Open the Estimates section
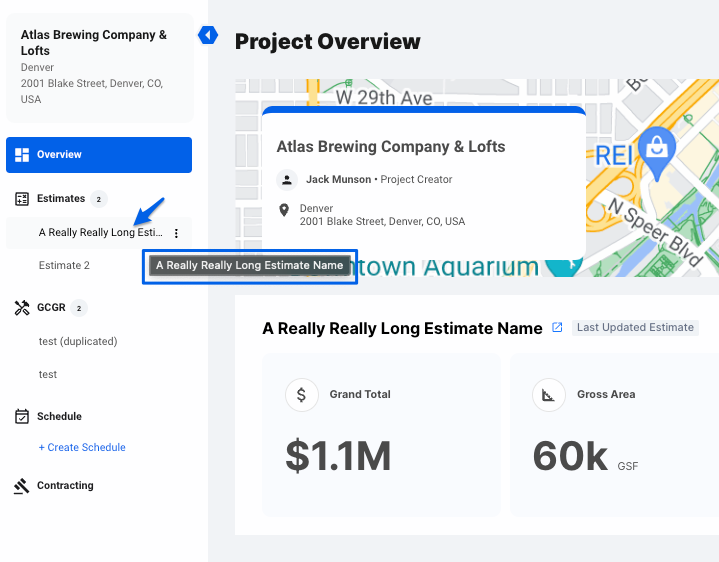The width and height of the screenshot is (719, 562). click(x=61, y=198)
